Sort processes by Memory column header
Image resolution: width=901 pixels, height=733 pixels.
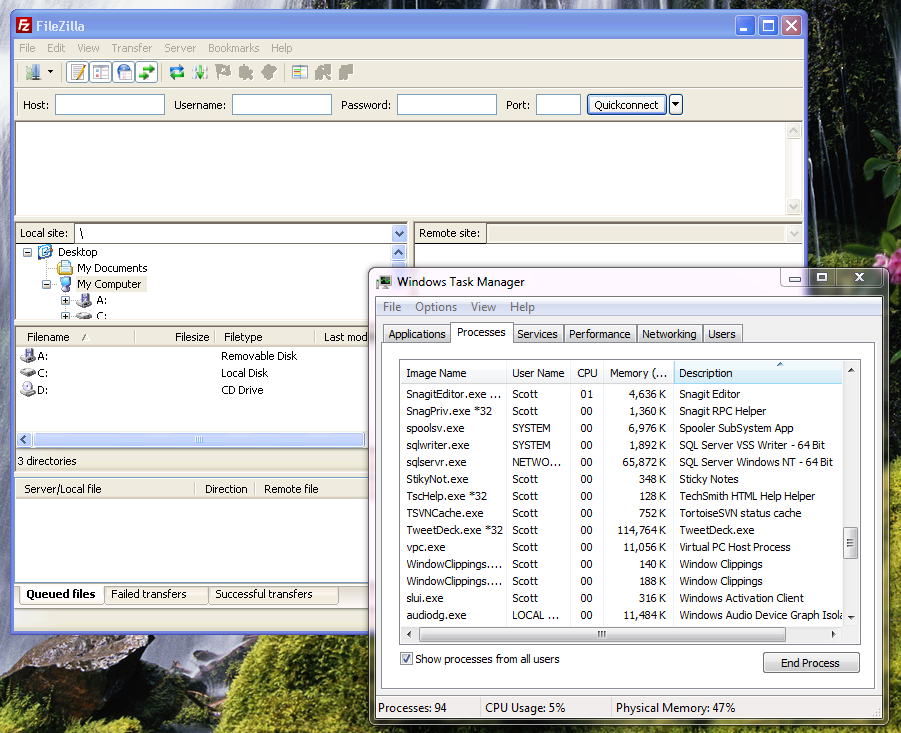coord(638,373)
